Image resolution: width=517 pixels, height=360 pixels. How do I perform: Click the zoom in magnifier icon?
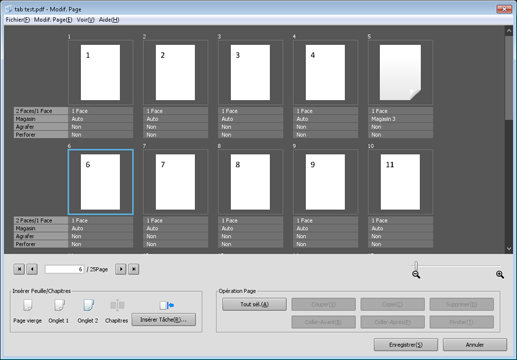coord(500,275)
